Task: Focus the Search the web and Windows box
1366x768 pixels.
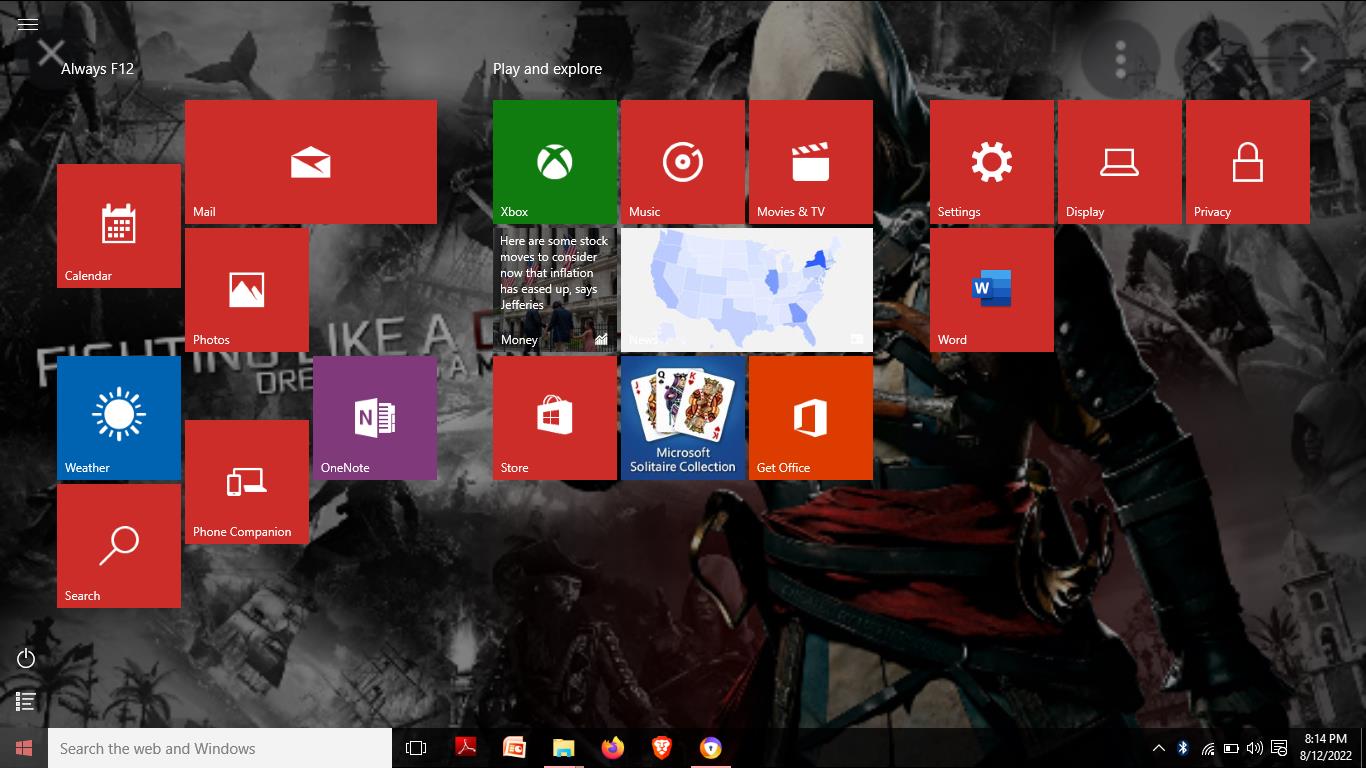Action: [x=220, y=748]
